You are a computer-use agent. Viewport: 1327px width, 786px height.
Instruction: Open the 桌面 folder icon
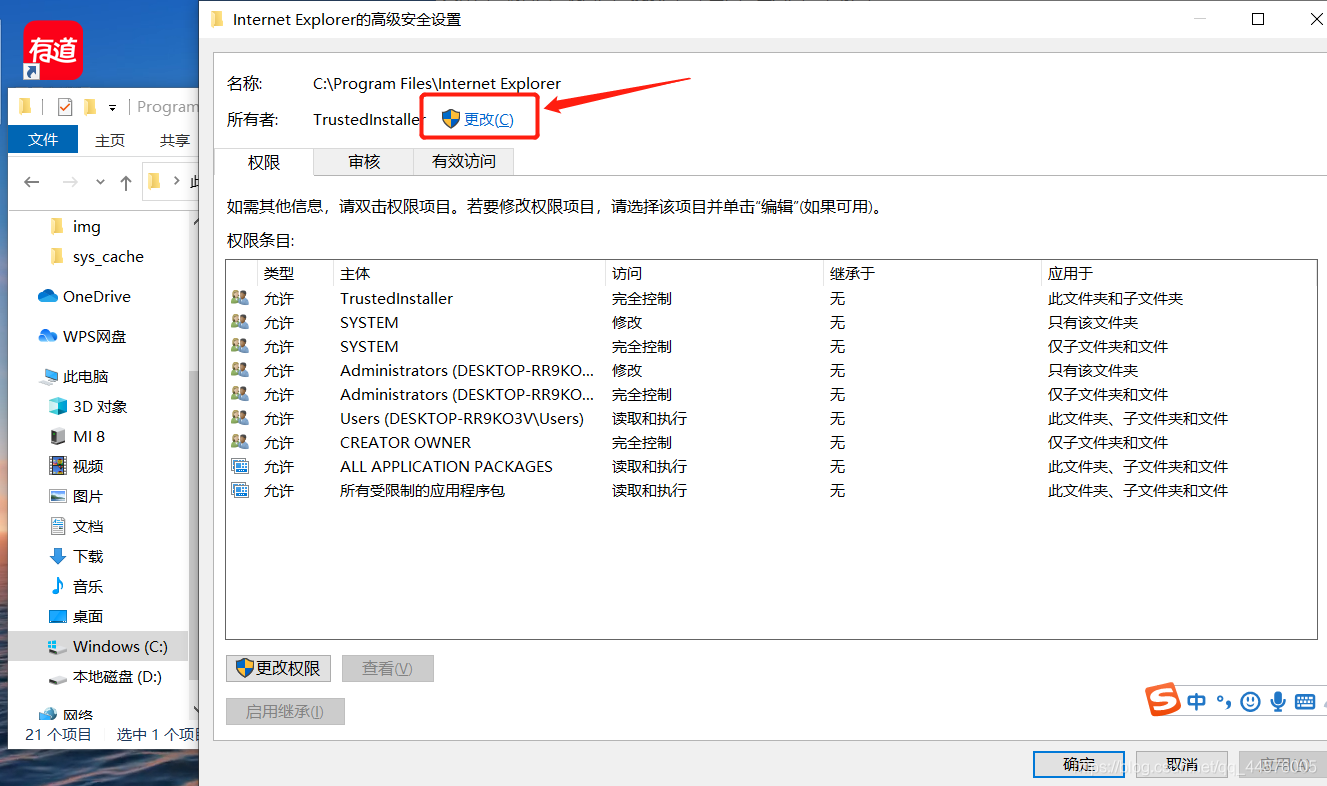[58, 616]
